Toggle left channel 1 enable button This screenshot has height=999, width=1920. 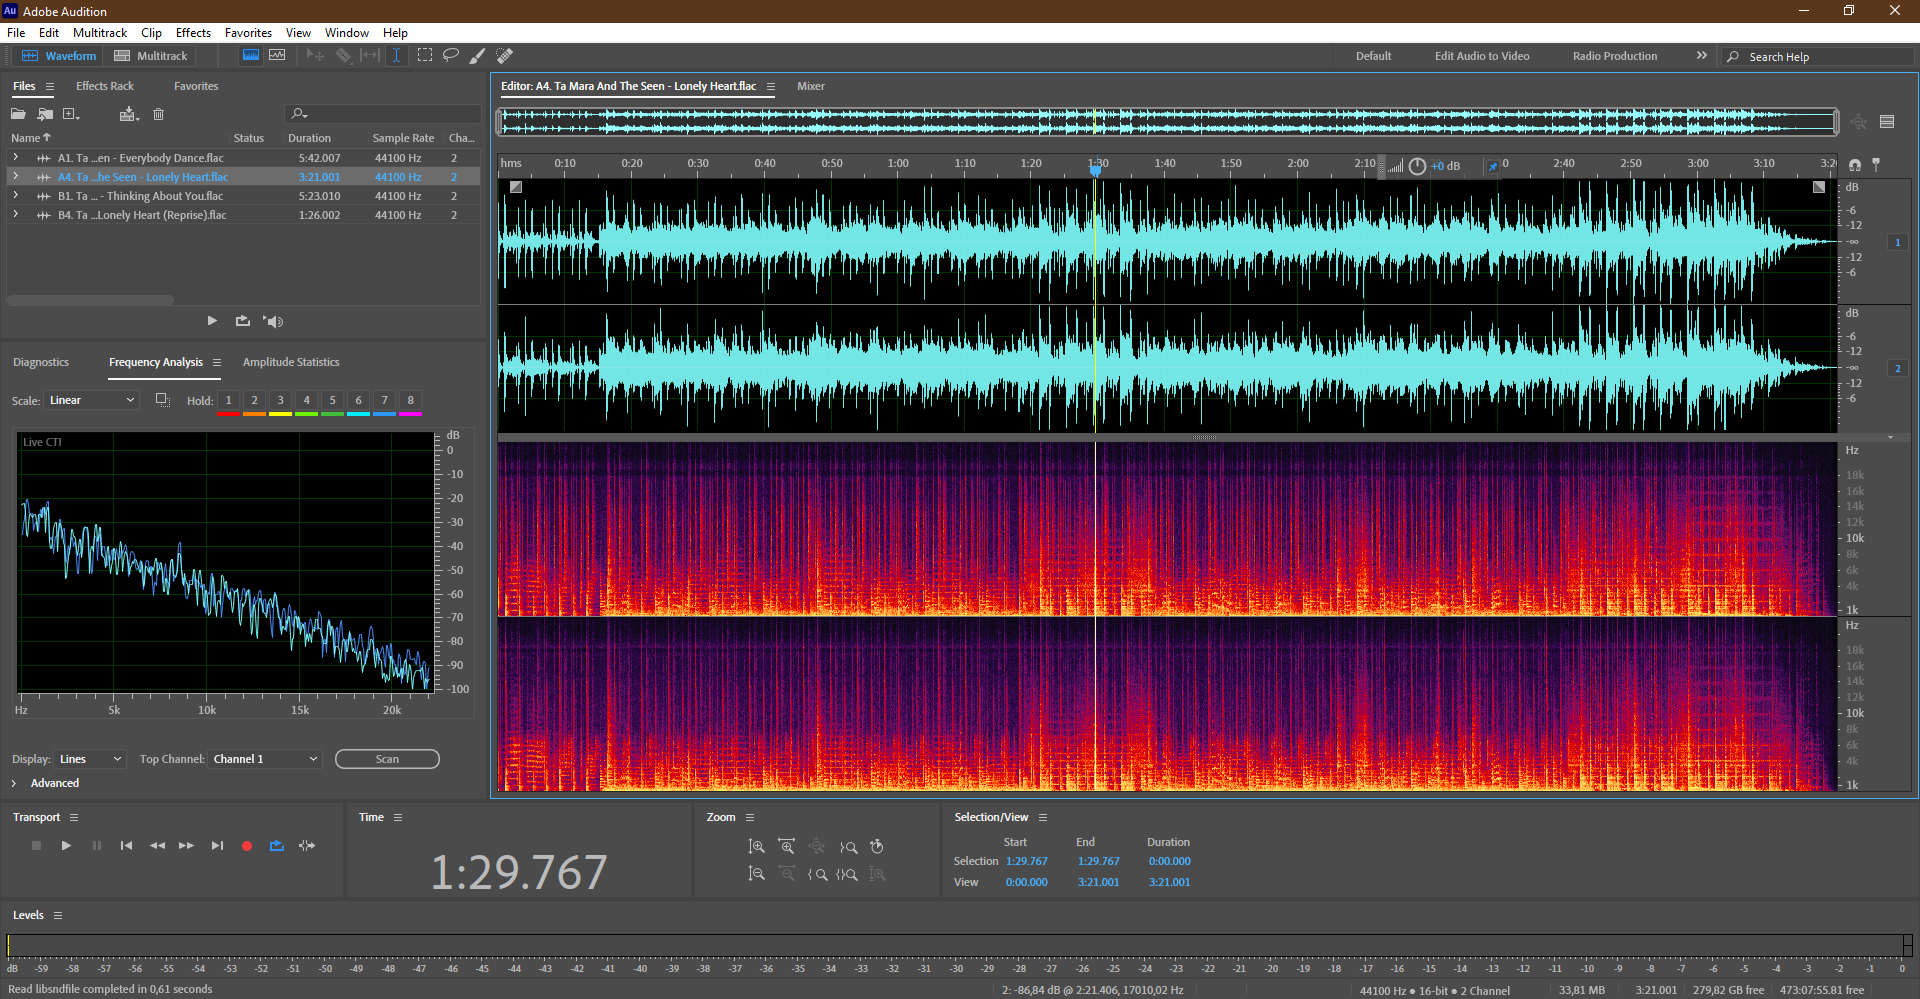coord(1897,242)
